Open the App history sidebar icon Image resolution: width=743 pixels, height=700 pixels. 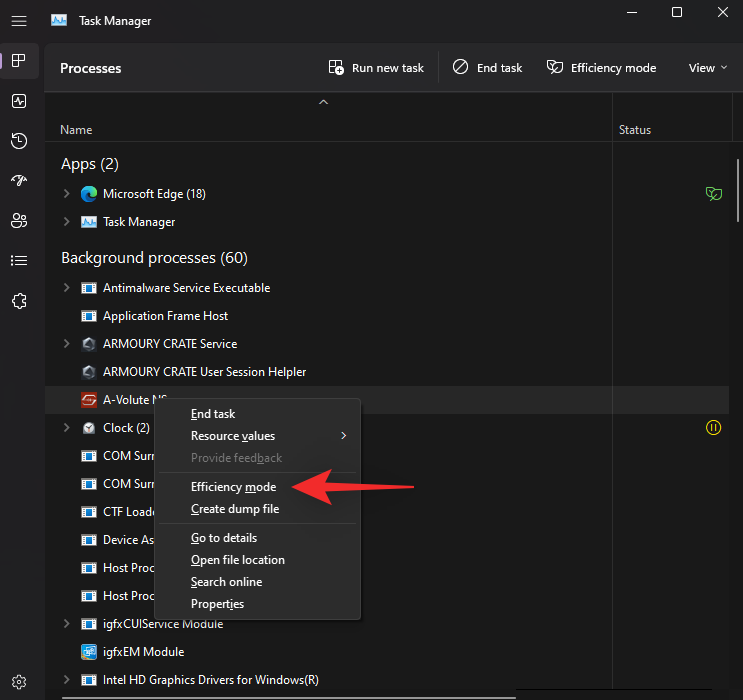pyautogui.click(x=19, y=141)
